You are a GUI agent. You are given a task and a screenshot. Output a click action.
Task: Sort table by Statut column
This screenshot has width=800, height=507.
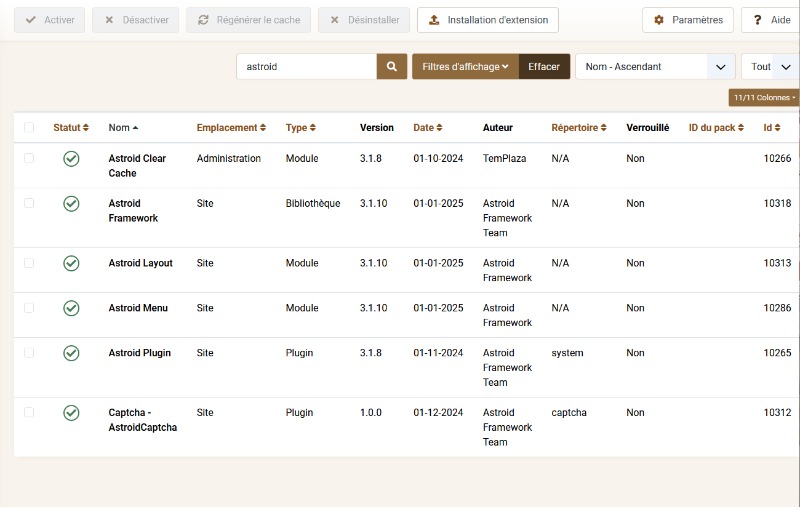tap(71, 128)
